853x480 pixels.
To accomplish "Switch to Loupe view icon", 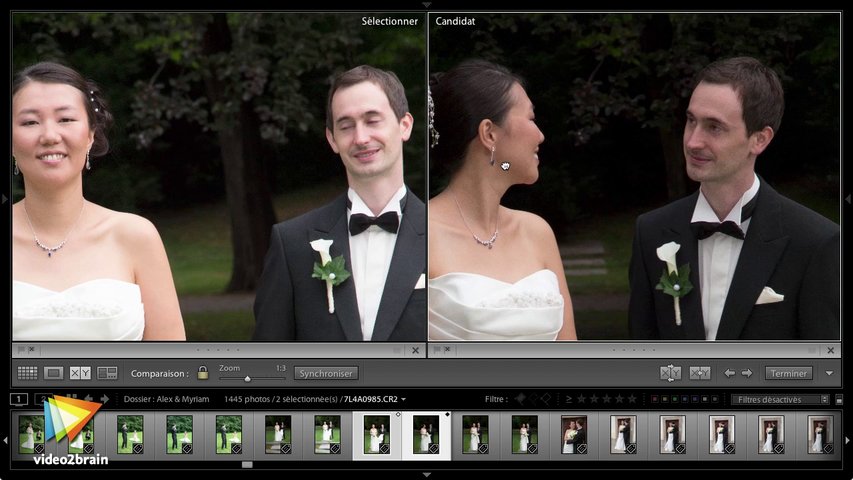I will coord(54,373).
